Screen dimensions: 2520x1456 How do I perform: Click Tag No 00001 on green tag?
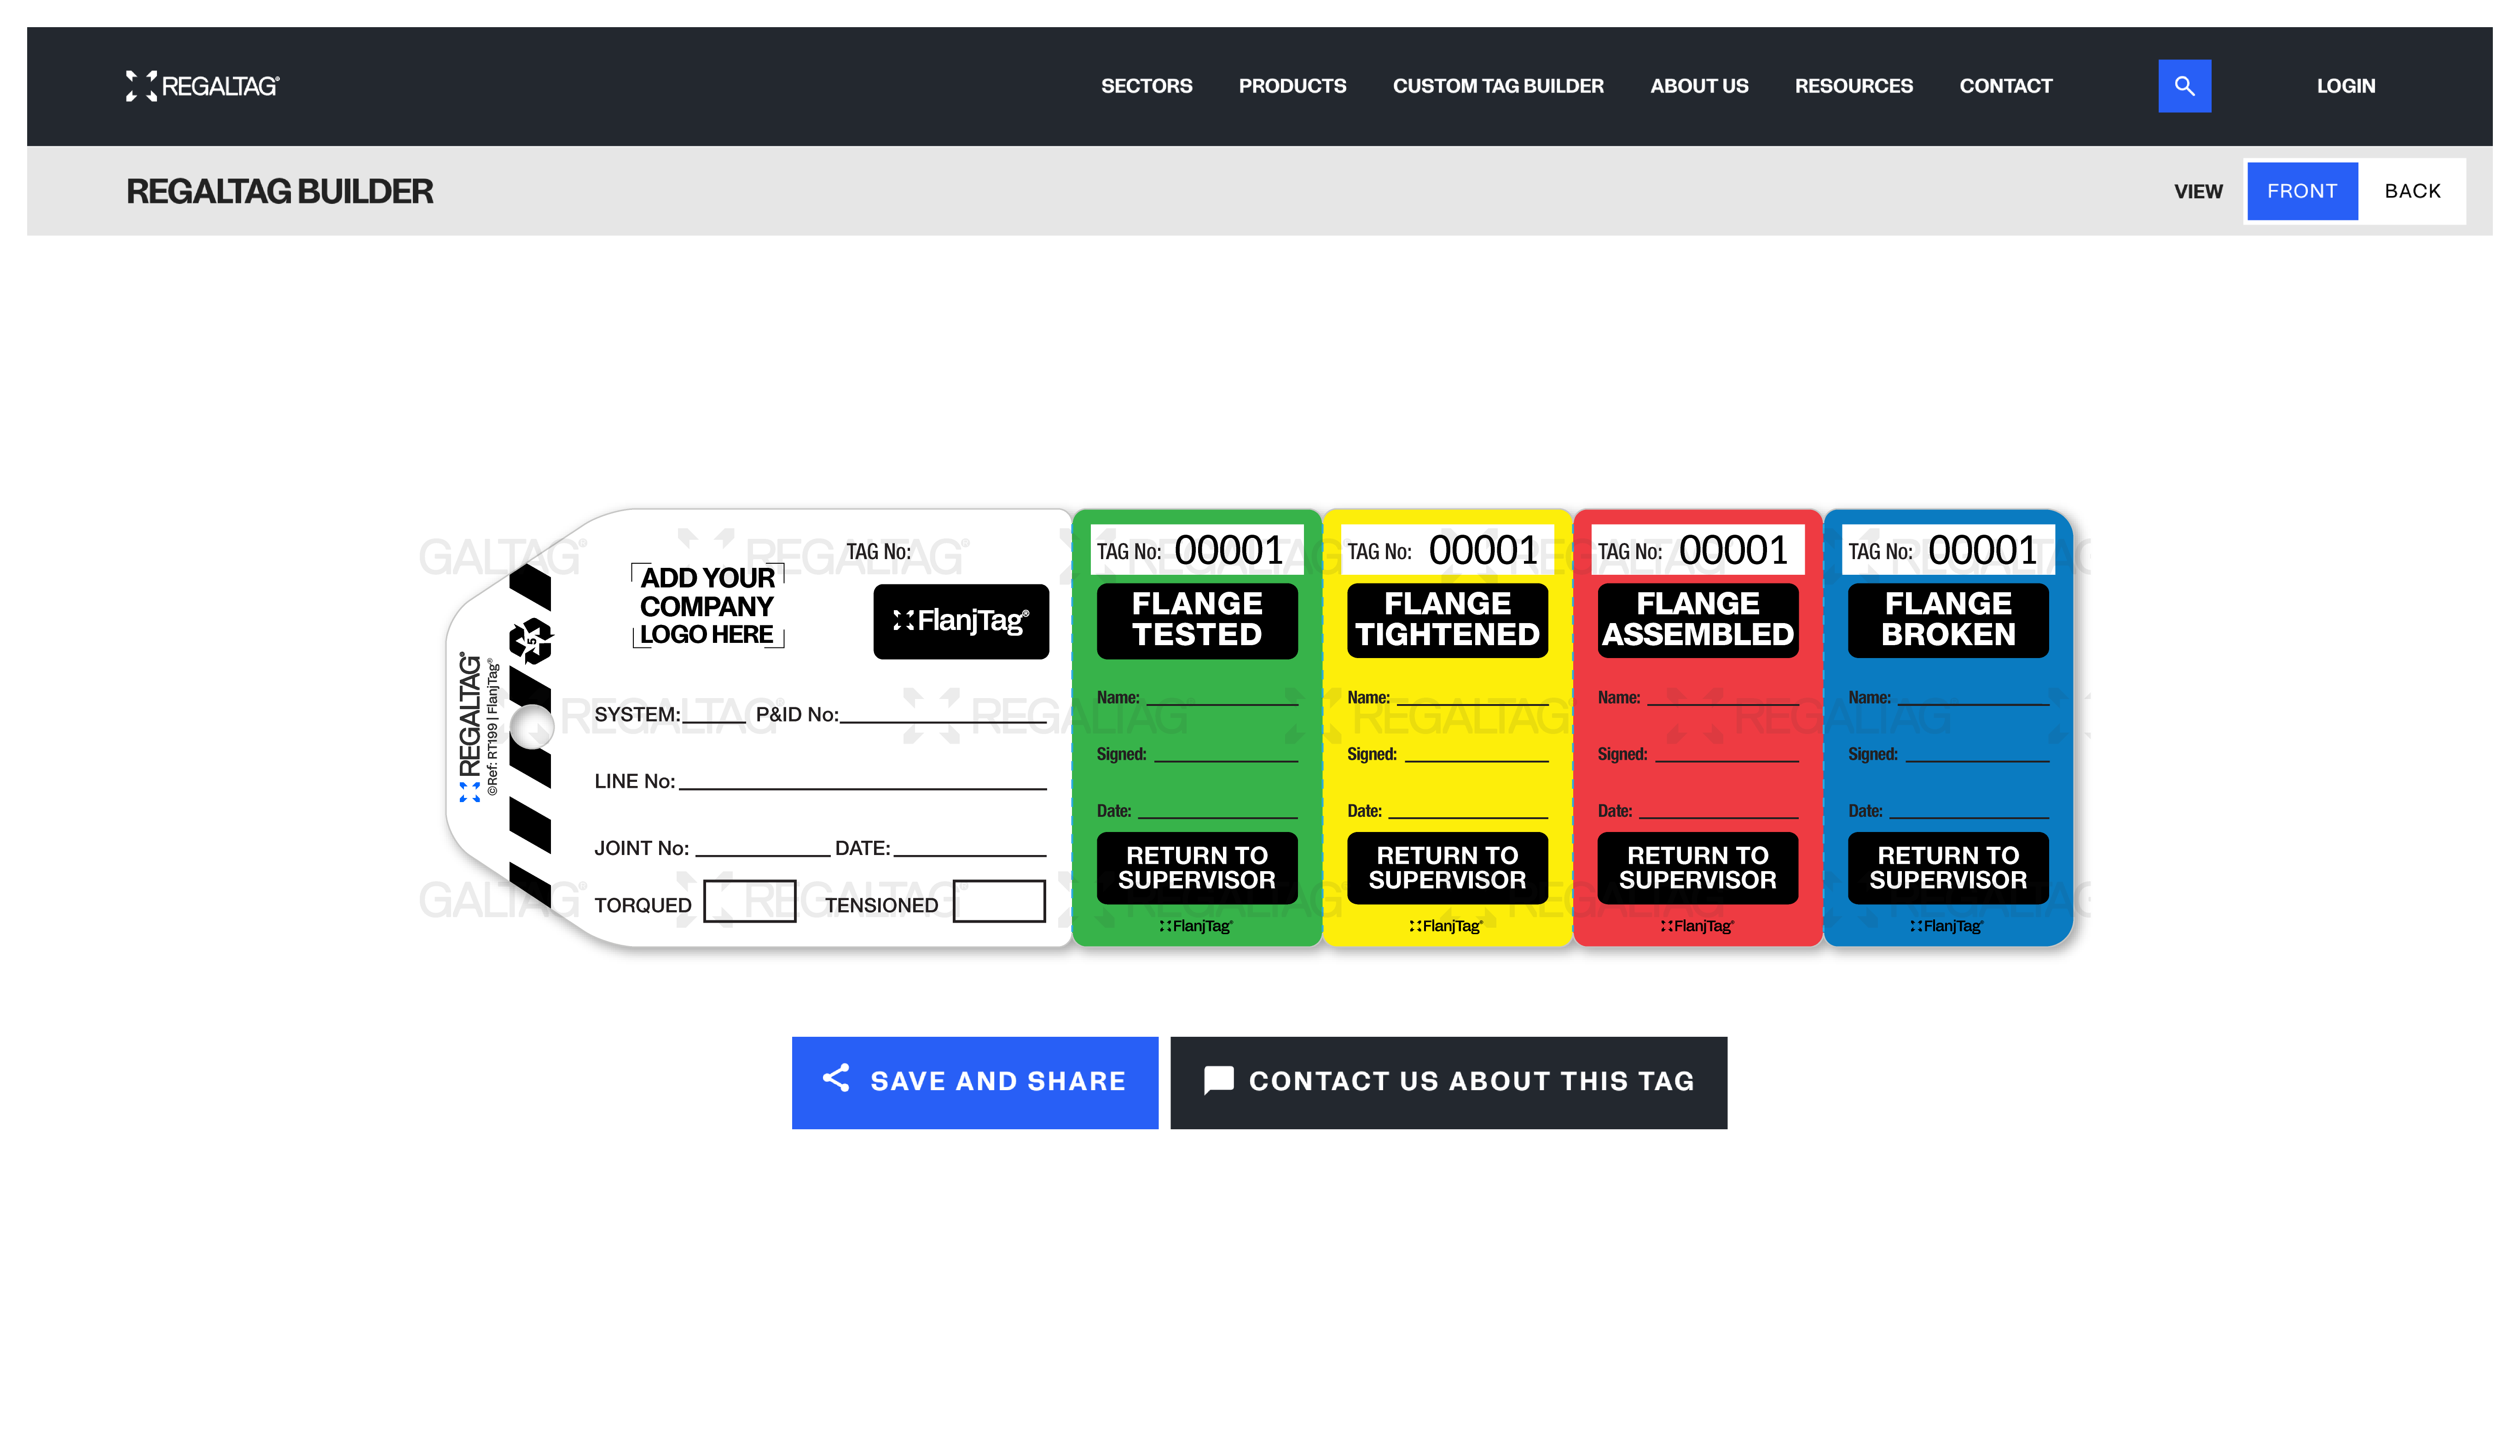pyautogui.click(x=1197, y=550)
